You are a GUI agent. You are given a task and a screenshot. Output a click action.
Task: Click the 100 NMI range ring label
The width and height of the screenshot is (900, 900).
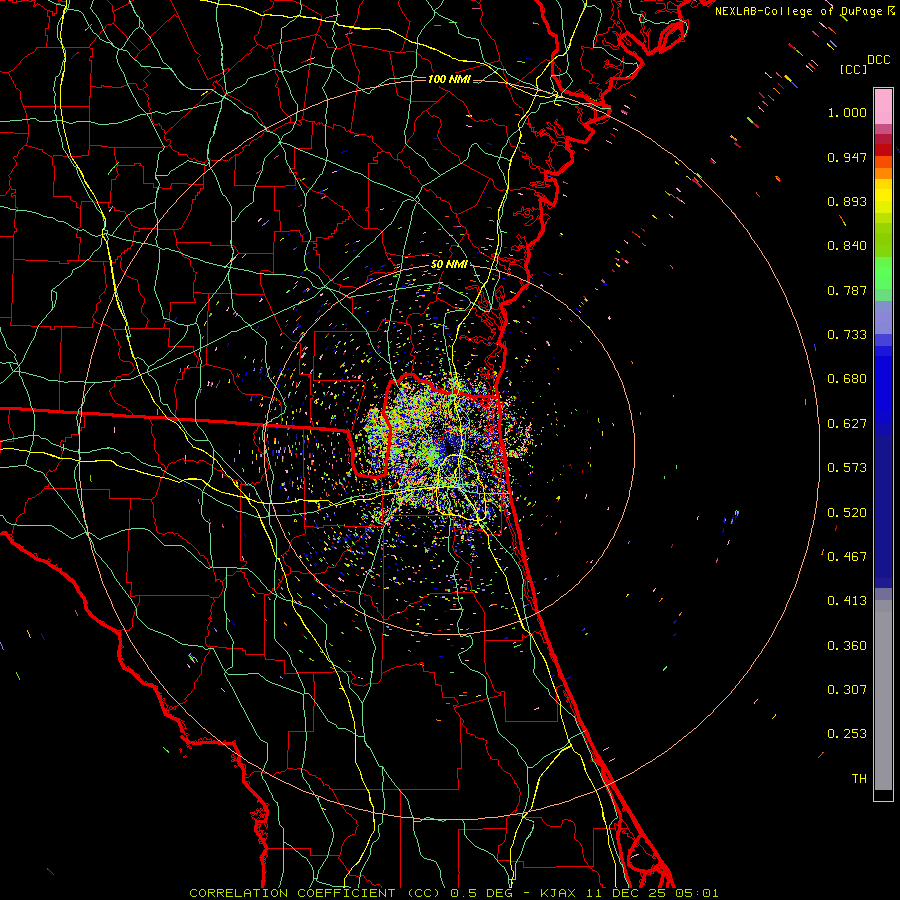click(x=449, y=79)
